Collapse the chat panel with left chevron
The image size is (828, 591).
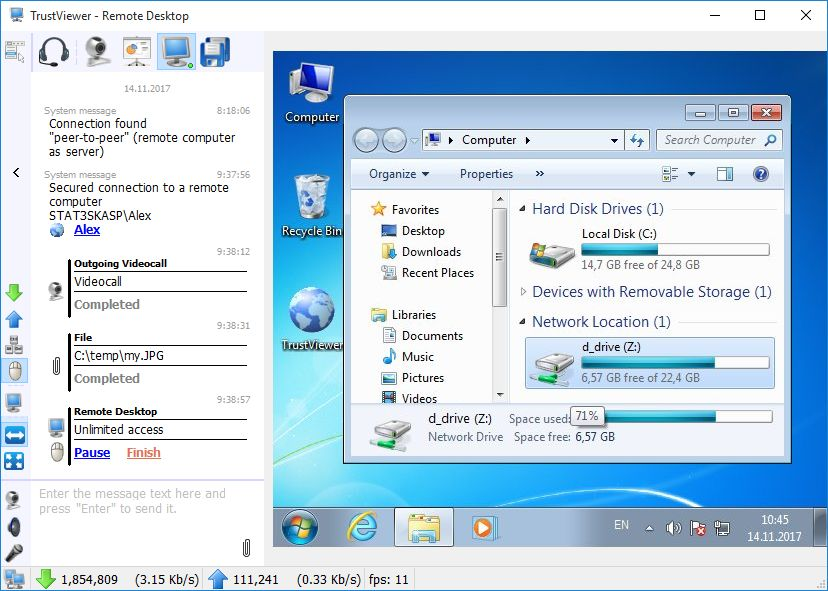pyautogui.click(x=16, y=173)
